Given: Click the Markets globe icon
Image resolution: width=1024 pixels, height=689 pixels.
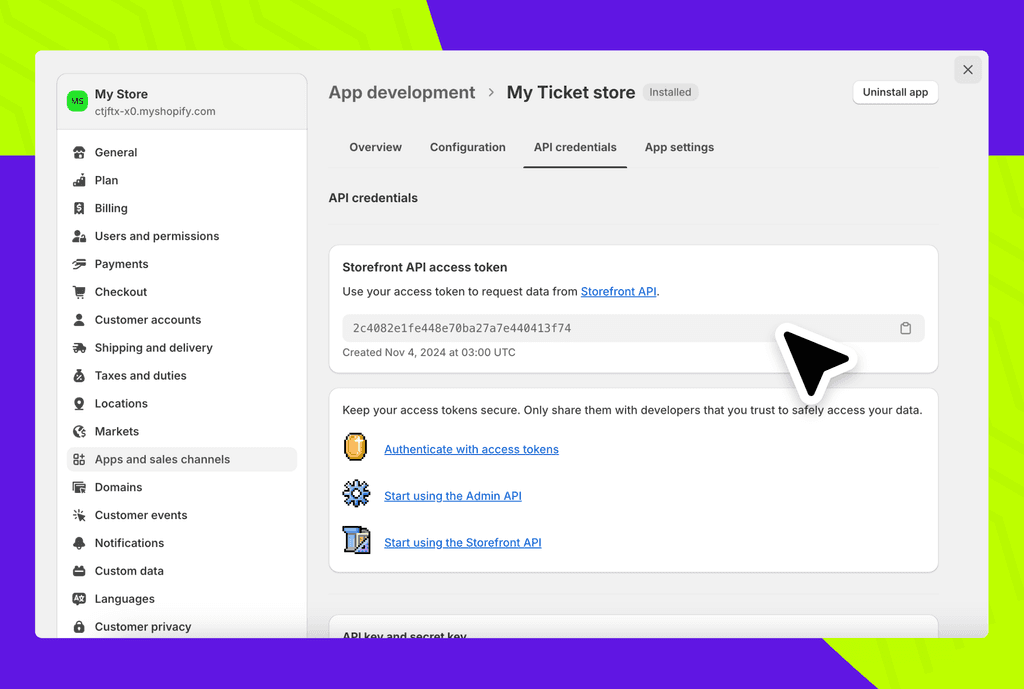Looking at the screenshot, I should coord(78,431).
